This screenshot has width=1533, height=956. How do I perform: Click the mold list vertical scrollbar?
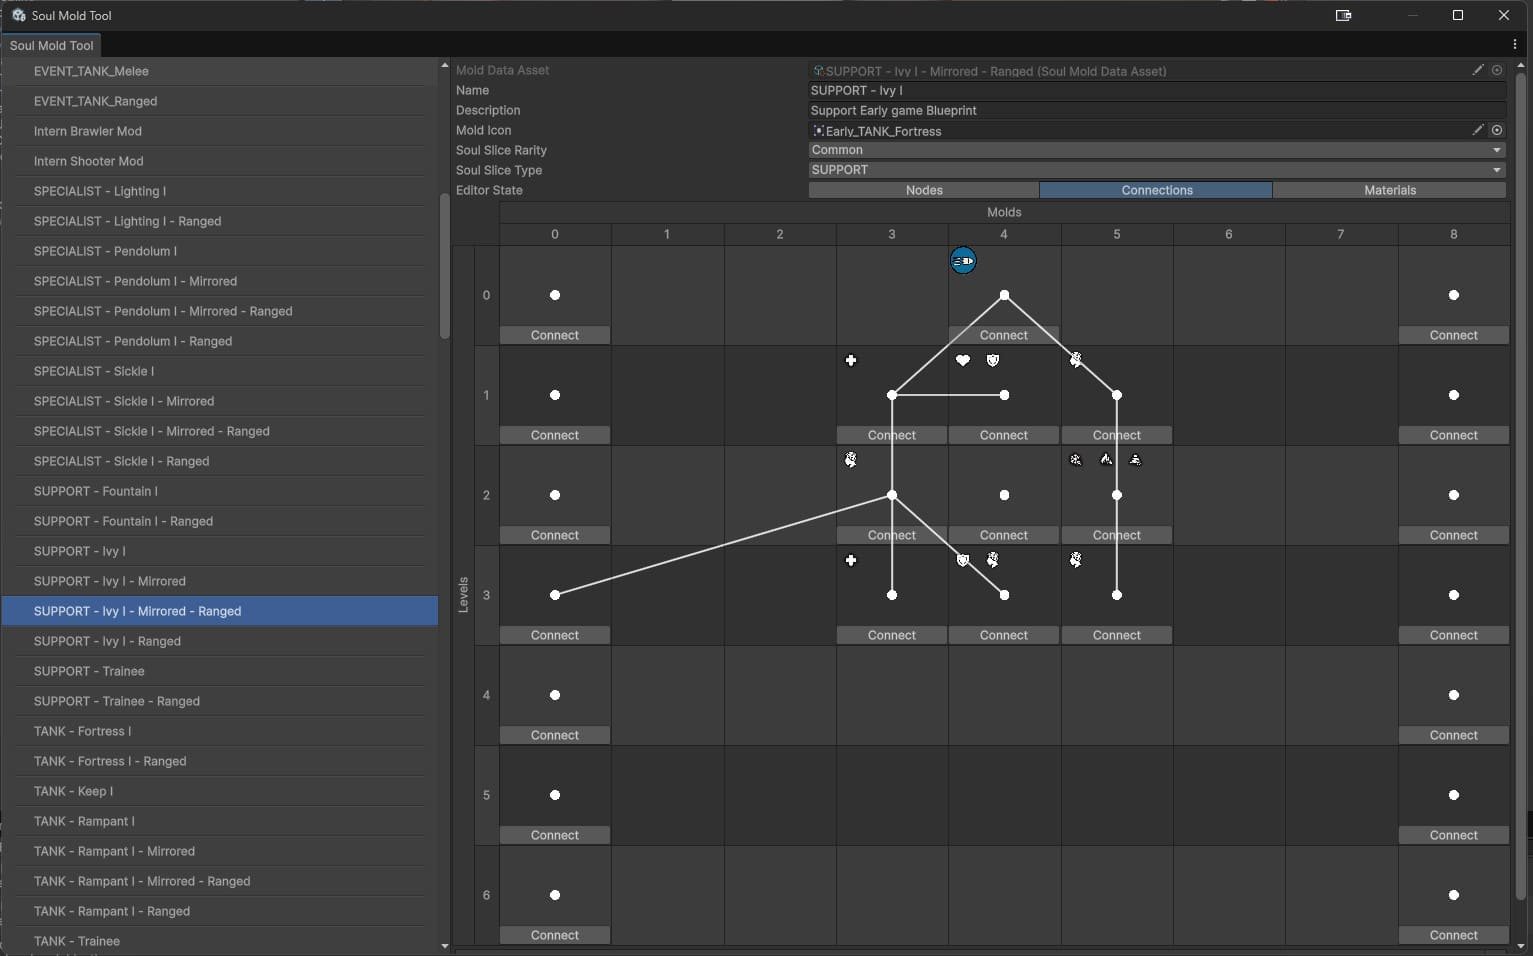click(445, 266)
